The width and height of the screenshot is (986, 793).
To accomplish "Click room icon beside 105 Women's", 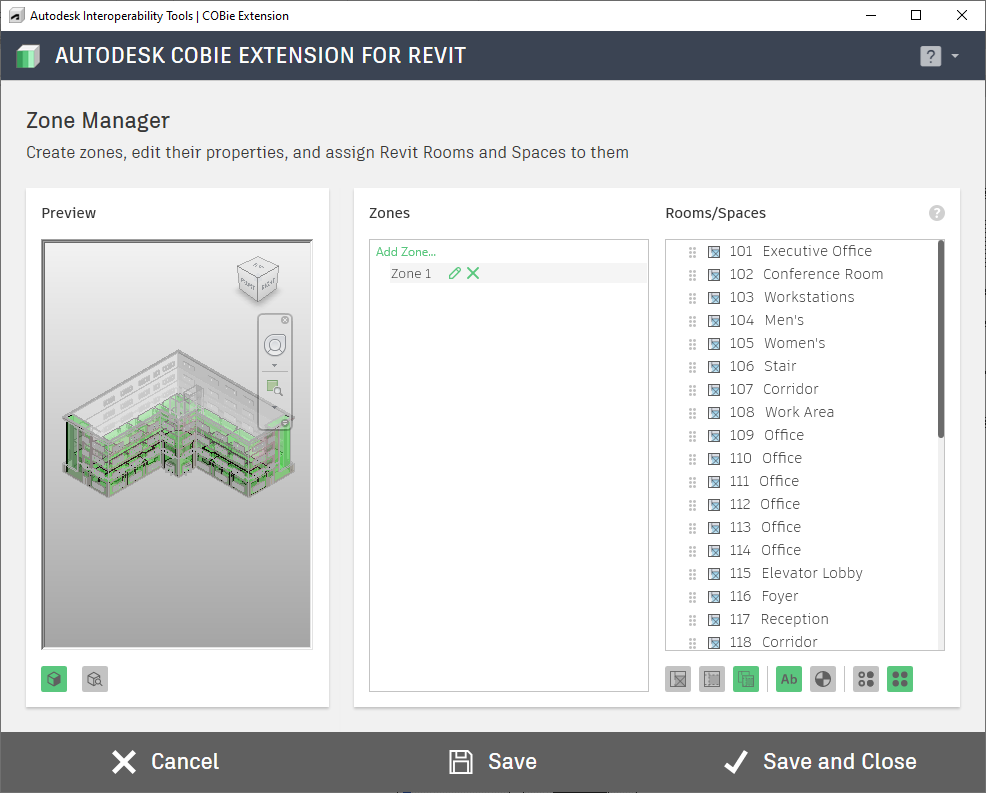I will click(x=714, y=344).
